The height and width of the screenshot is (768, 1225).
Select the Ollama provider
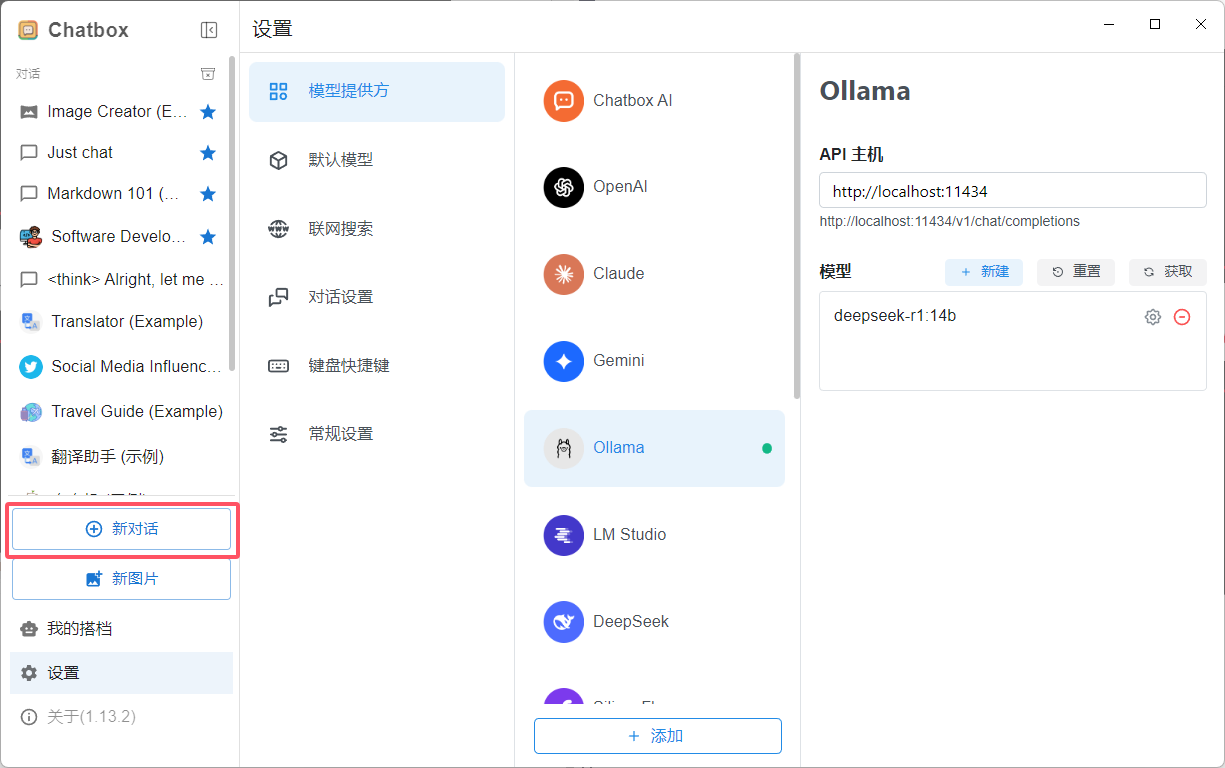[x=654, y=448]
